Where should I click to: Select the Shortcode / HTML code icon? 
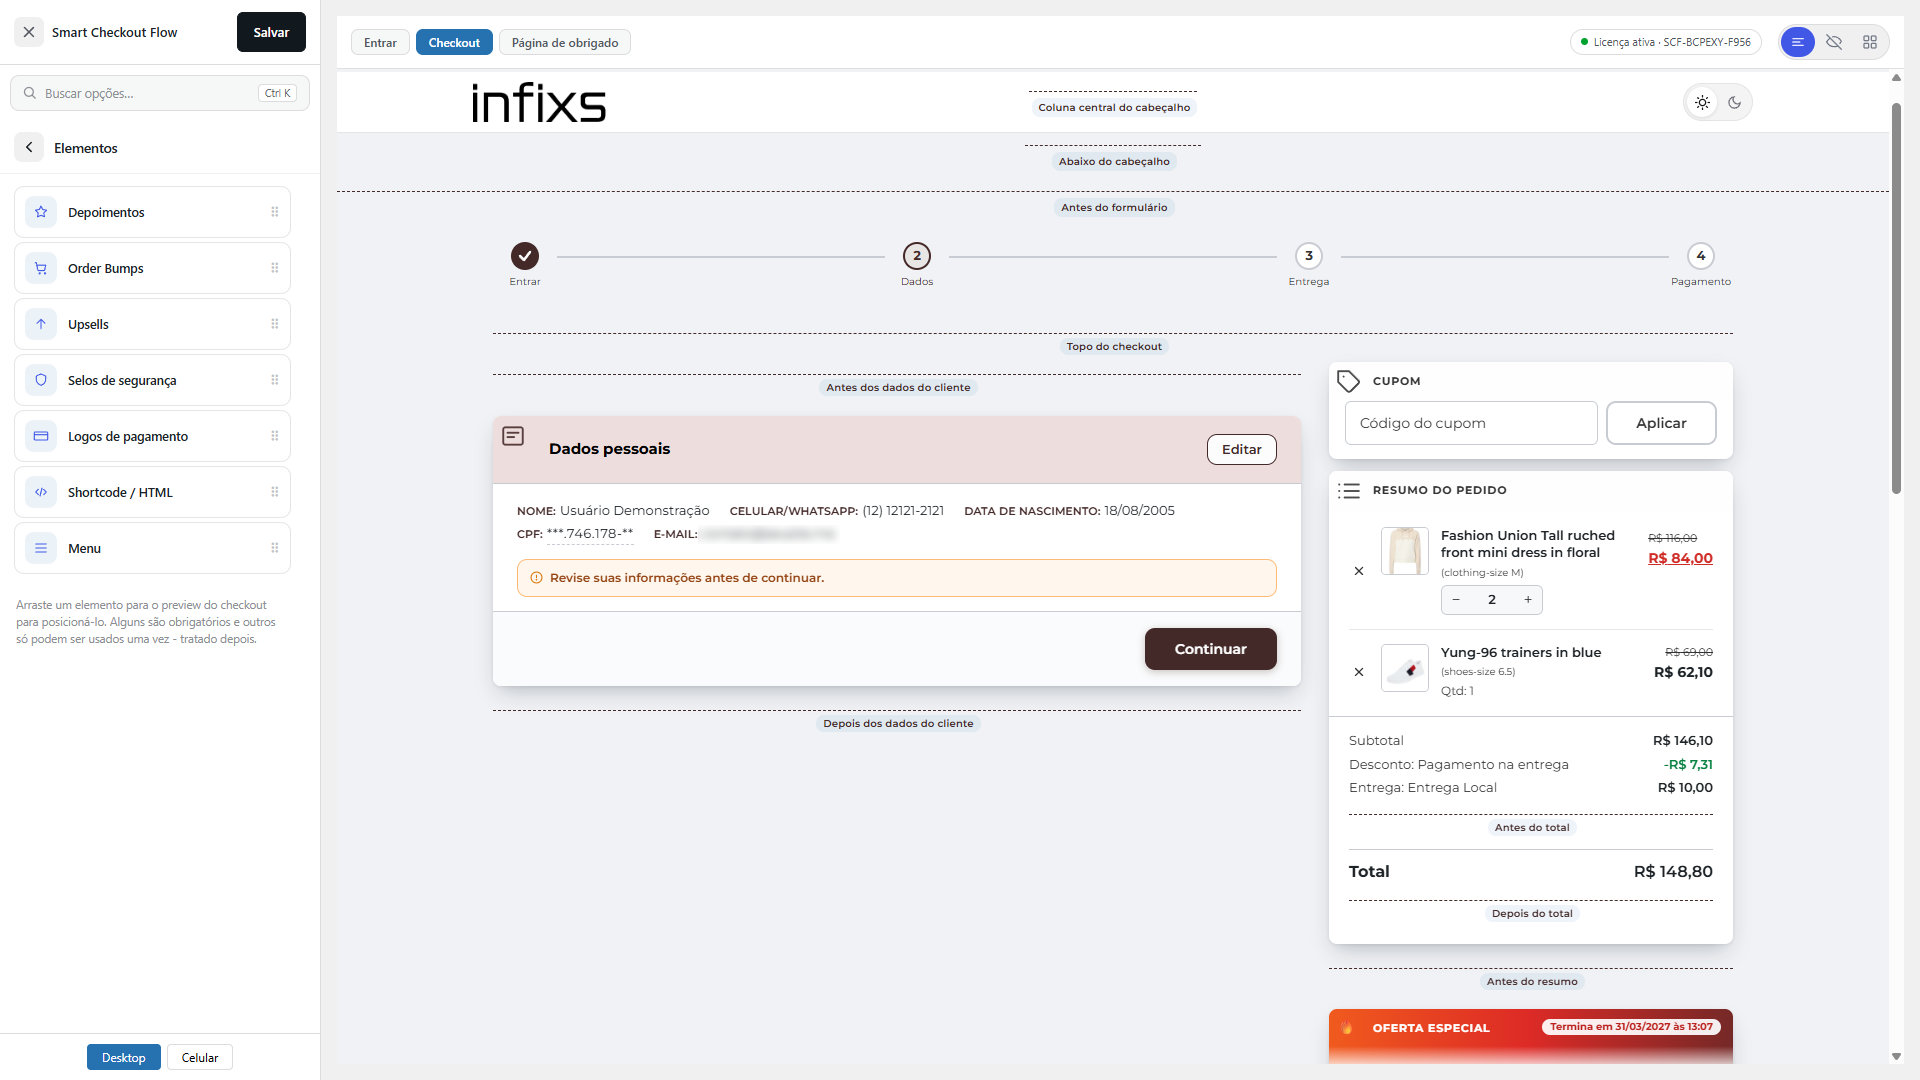coord(41,492)
